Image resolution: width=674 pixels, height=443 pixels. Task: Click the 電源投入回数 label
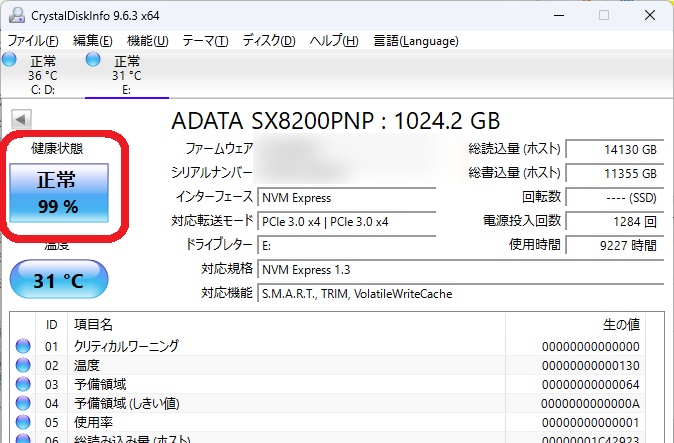[522, 220]
